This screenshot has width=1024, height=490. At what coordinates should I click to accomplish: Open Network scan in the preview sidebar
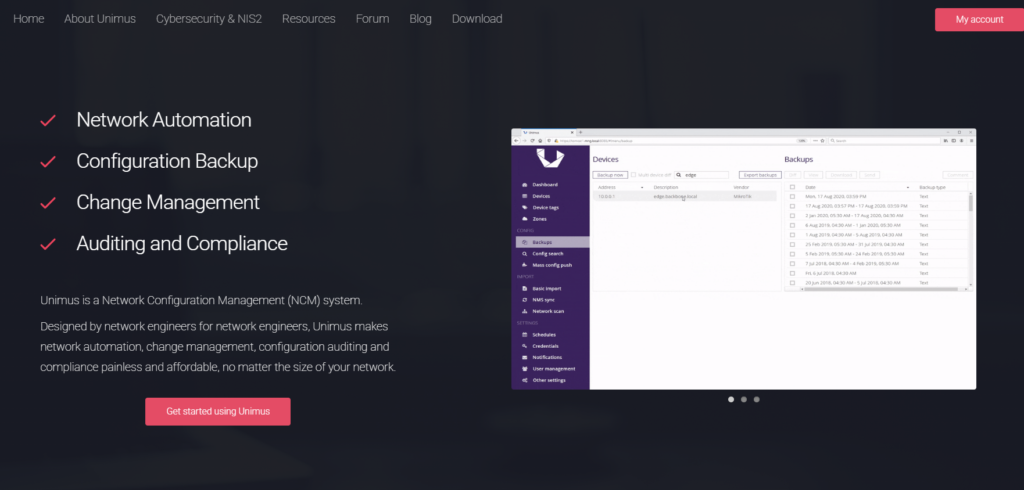pyautogui.click(x=543, y=311)
